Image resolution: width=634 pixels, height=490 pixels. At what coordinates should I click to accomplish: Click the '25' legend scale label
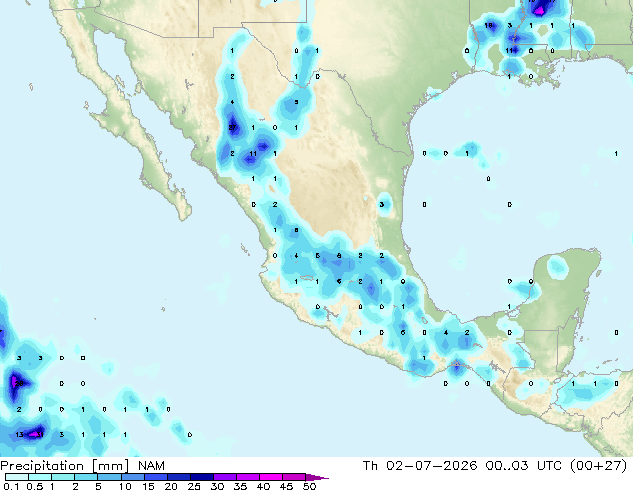pyautogui.click(x=194, y=486)
